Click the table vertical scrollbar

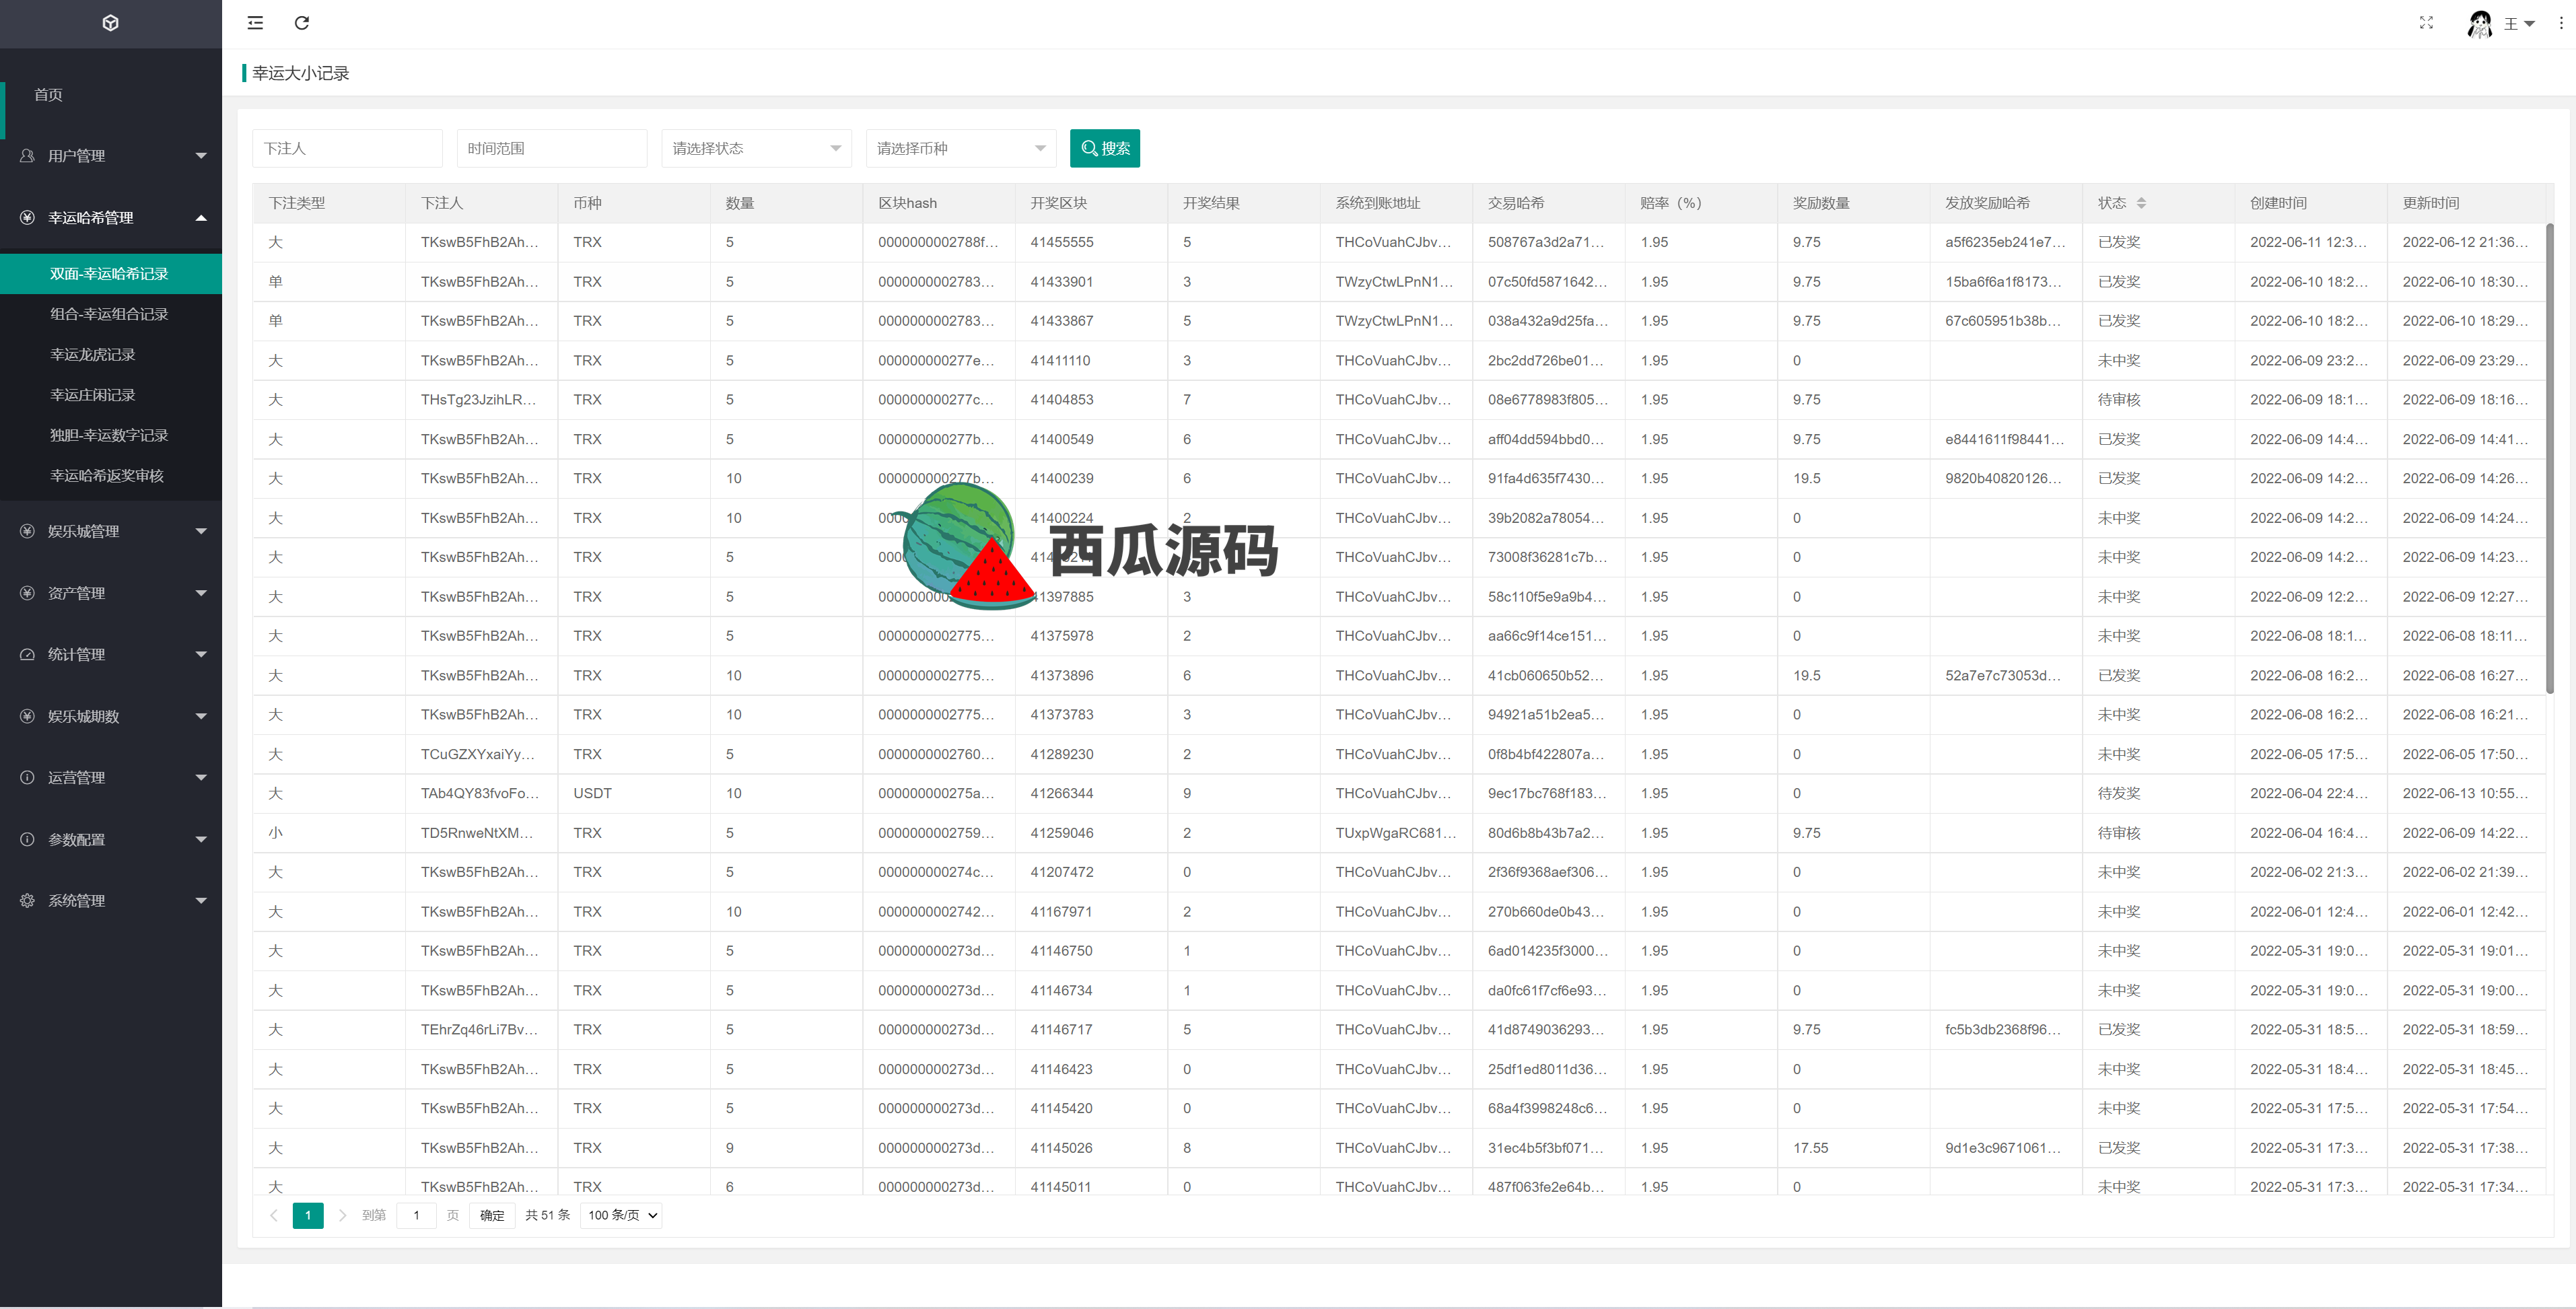tap(2549, 460)
